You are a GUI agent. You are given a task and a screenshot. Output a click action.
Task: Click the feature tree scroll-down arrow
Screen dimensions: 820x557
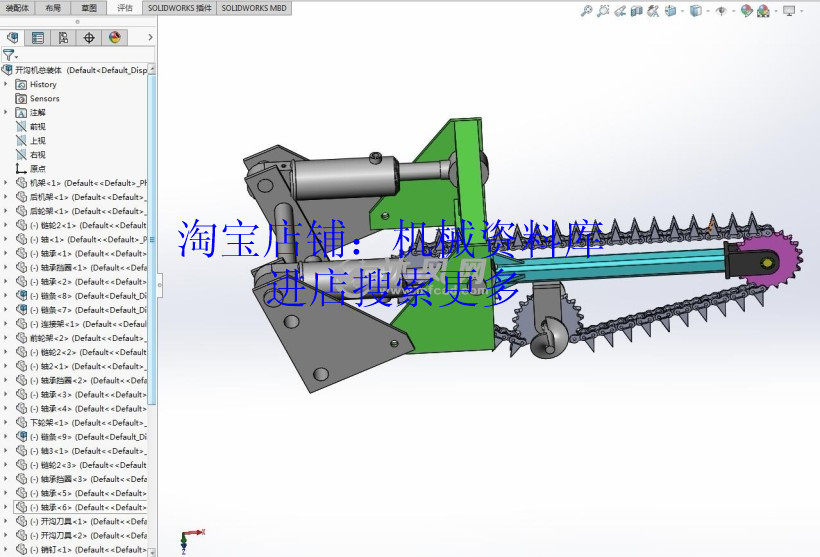pyautogui.click(x=152, y=552)
